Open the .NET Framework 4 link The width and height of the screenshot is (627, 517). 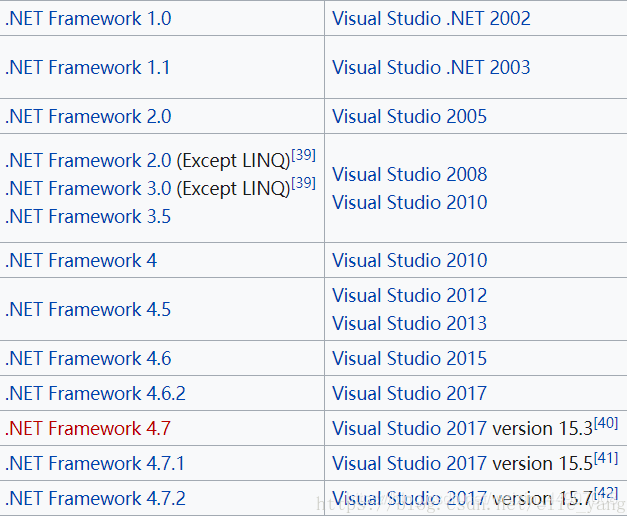coord(81,260)
